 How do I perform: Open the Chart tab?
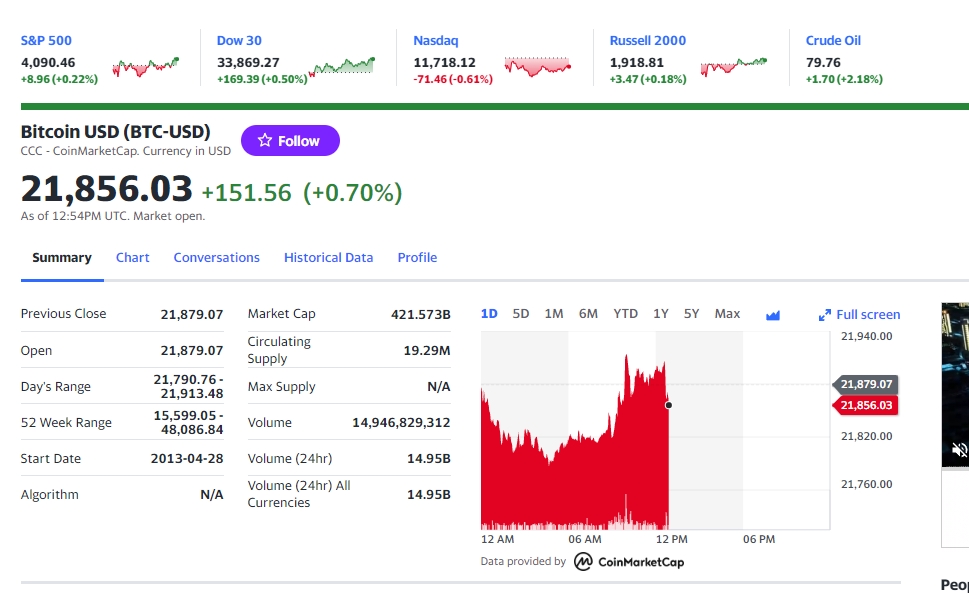[133, 258]
